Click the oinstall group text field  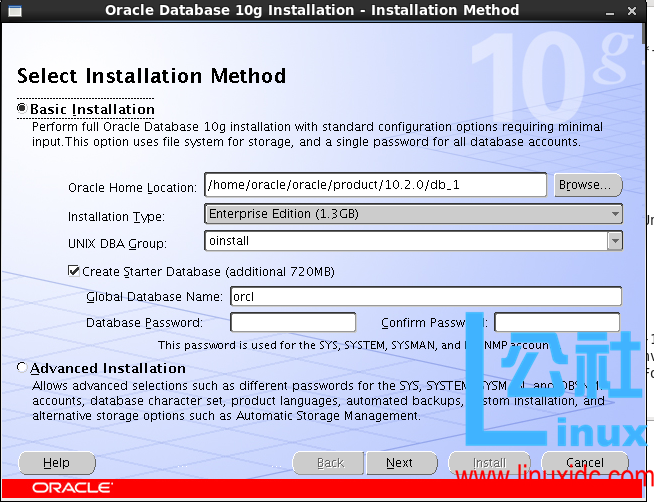click(x=406, y=241)
